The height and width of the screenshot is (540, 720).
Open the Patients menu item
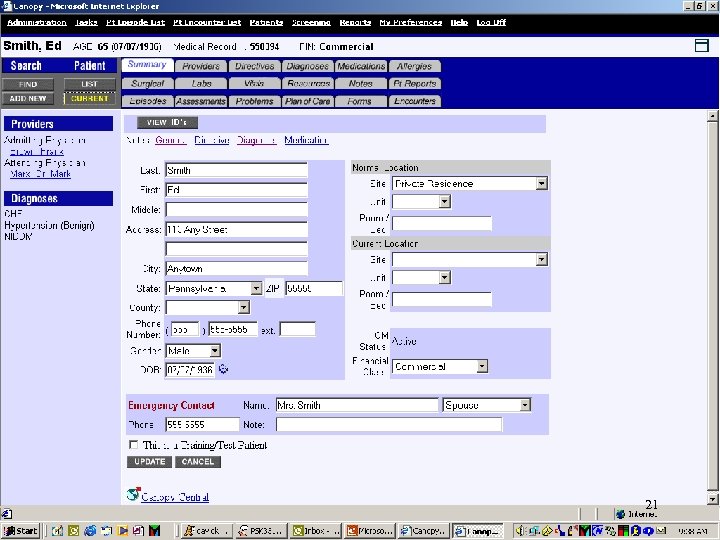[x=266, y=22]
